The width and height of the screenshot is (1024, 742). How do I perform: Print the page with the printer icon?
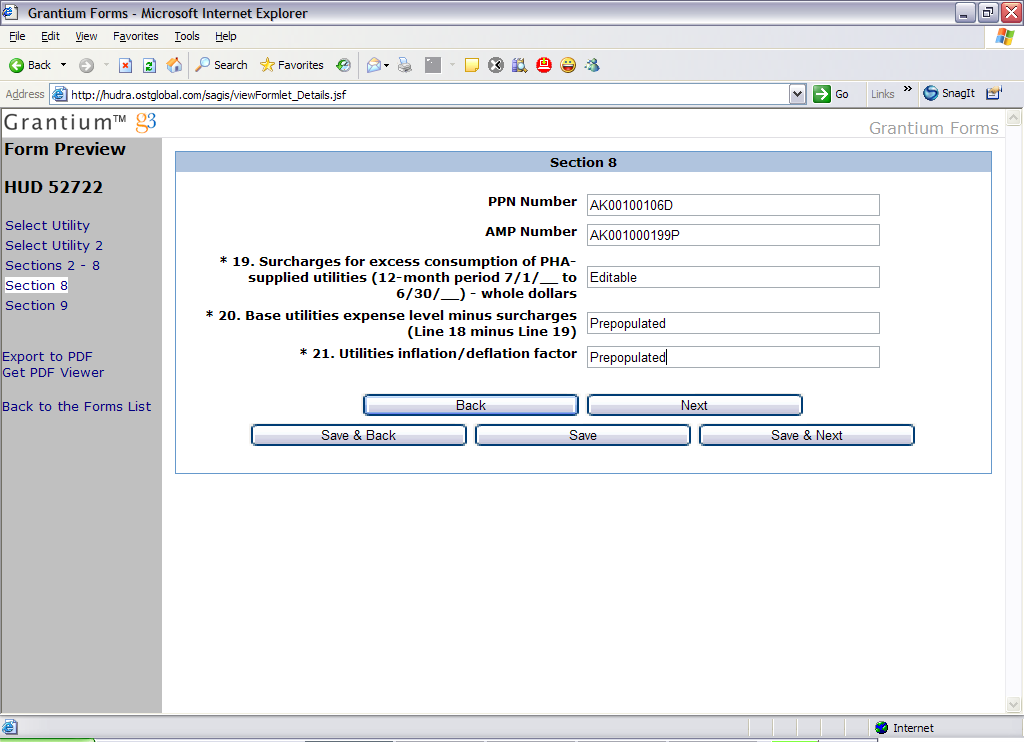(405, 65)
